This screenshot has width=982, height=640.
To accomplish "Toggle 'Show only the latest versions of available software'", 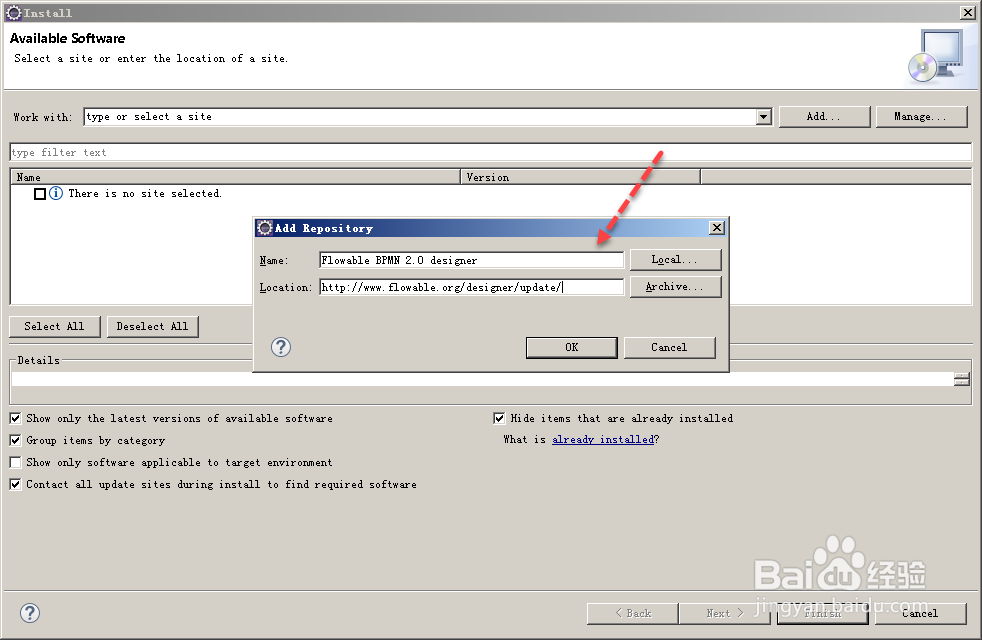I will click(16, 418).
